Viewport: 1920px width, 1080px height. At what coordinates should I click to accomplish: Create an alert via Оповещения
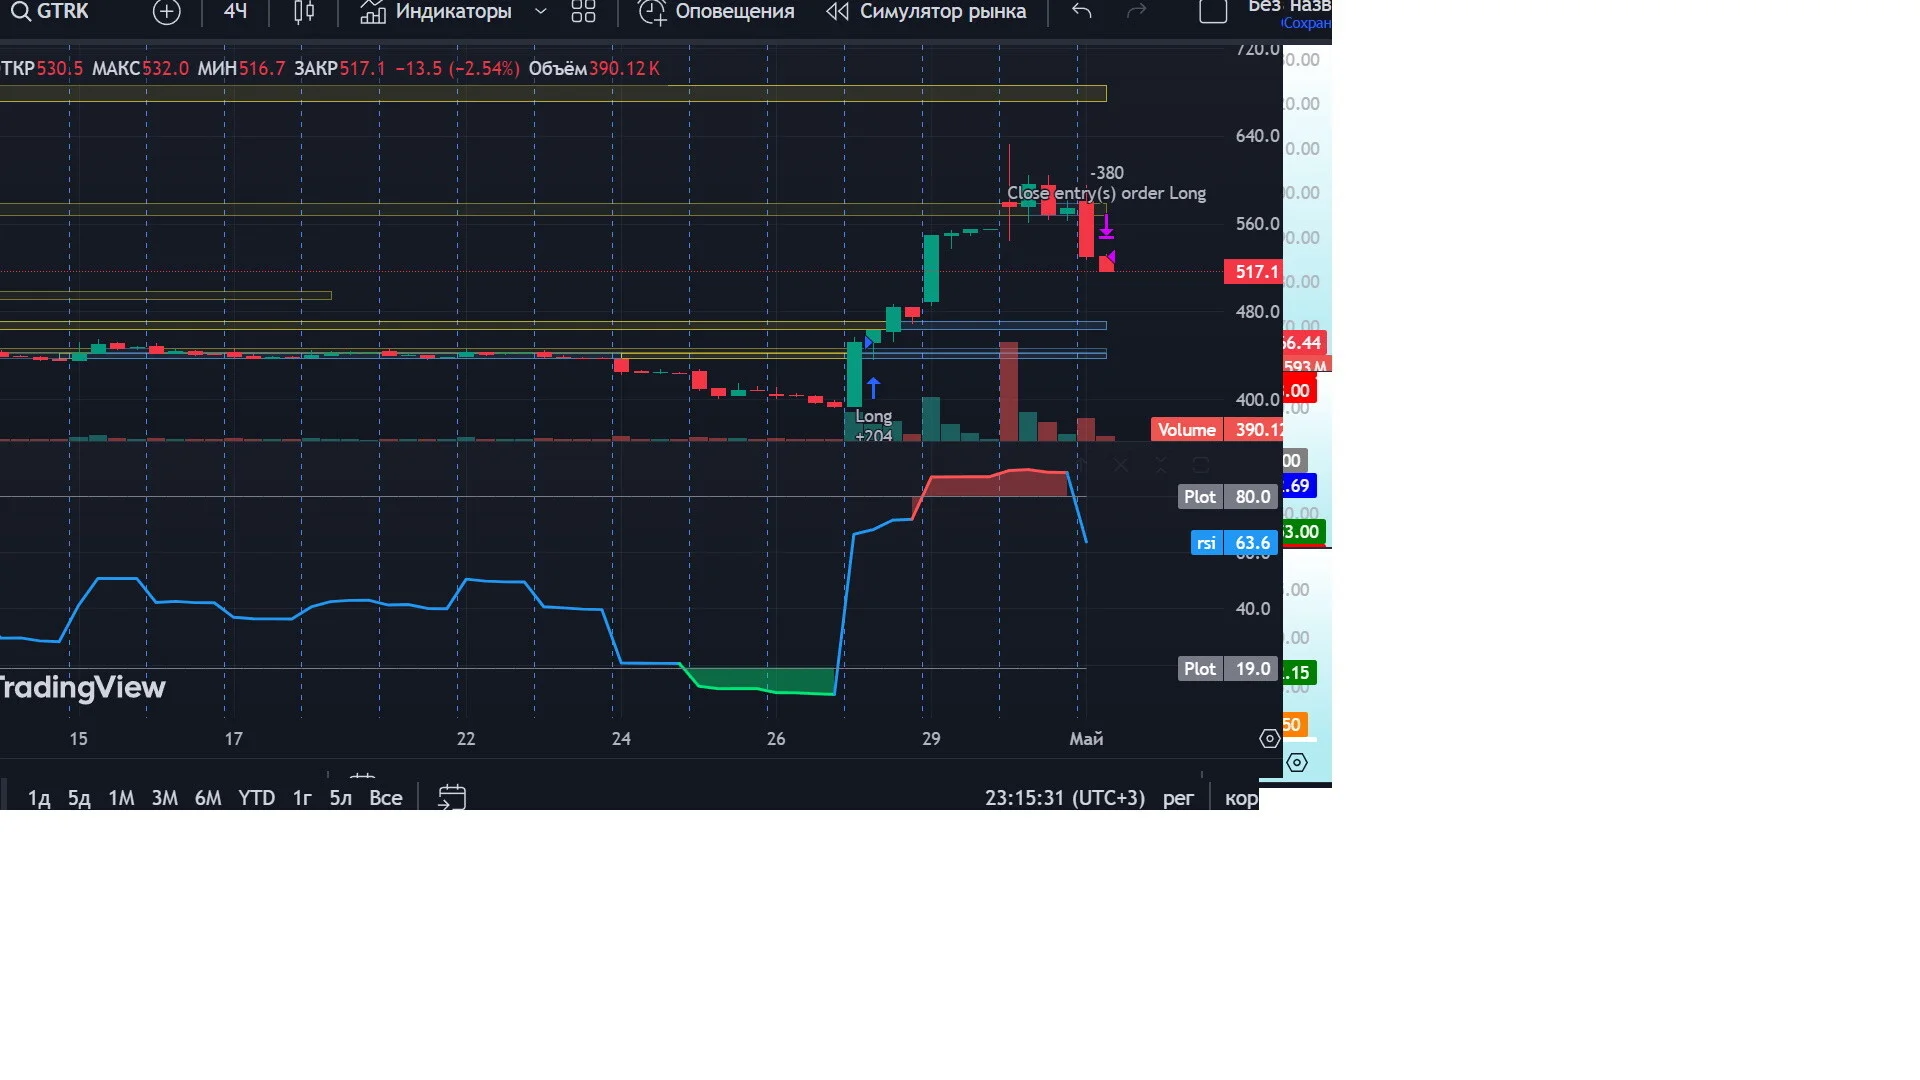[x=717, y=12]
